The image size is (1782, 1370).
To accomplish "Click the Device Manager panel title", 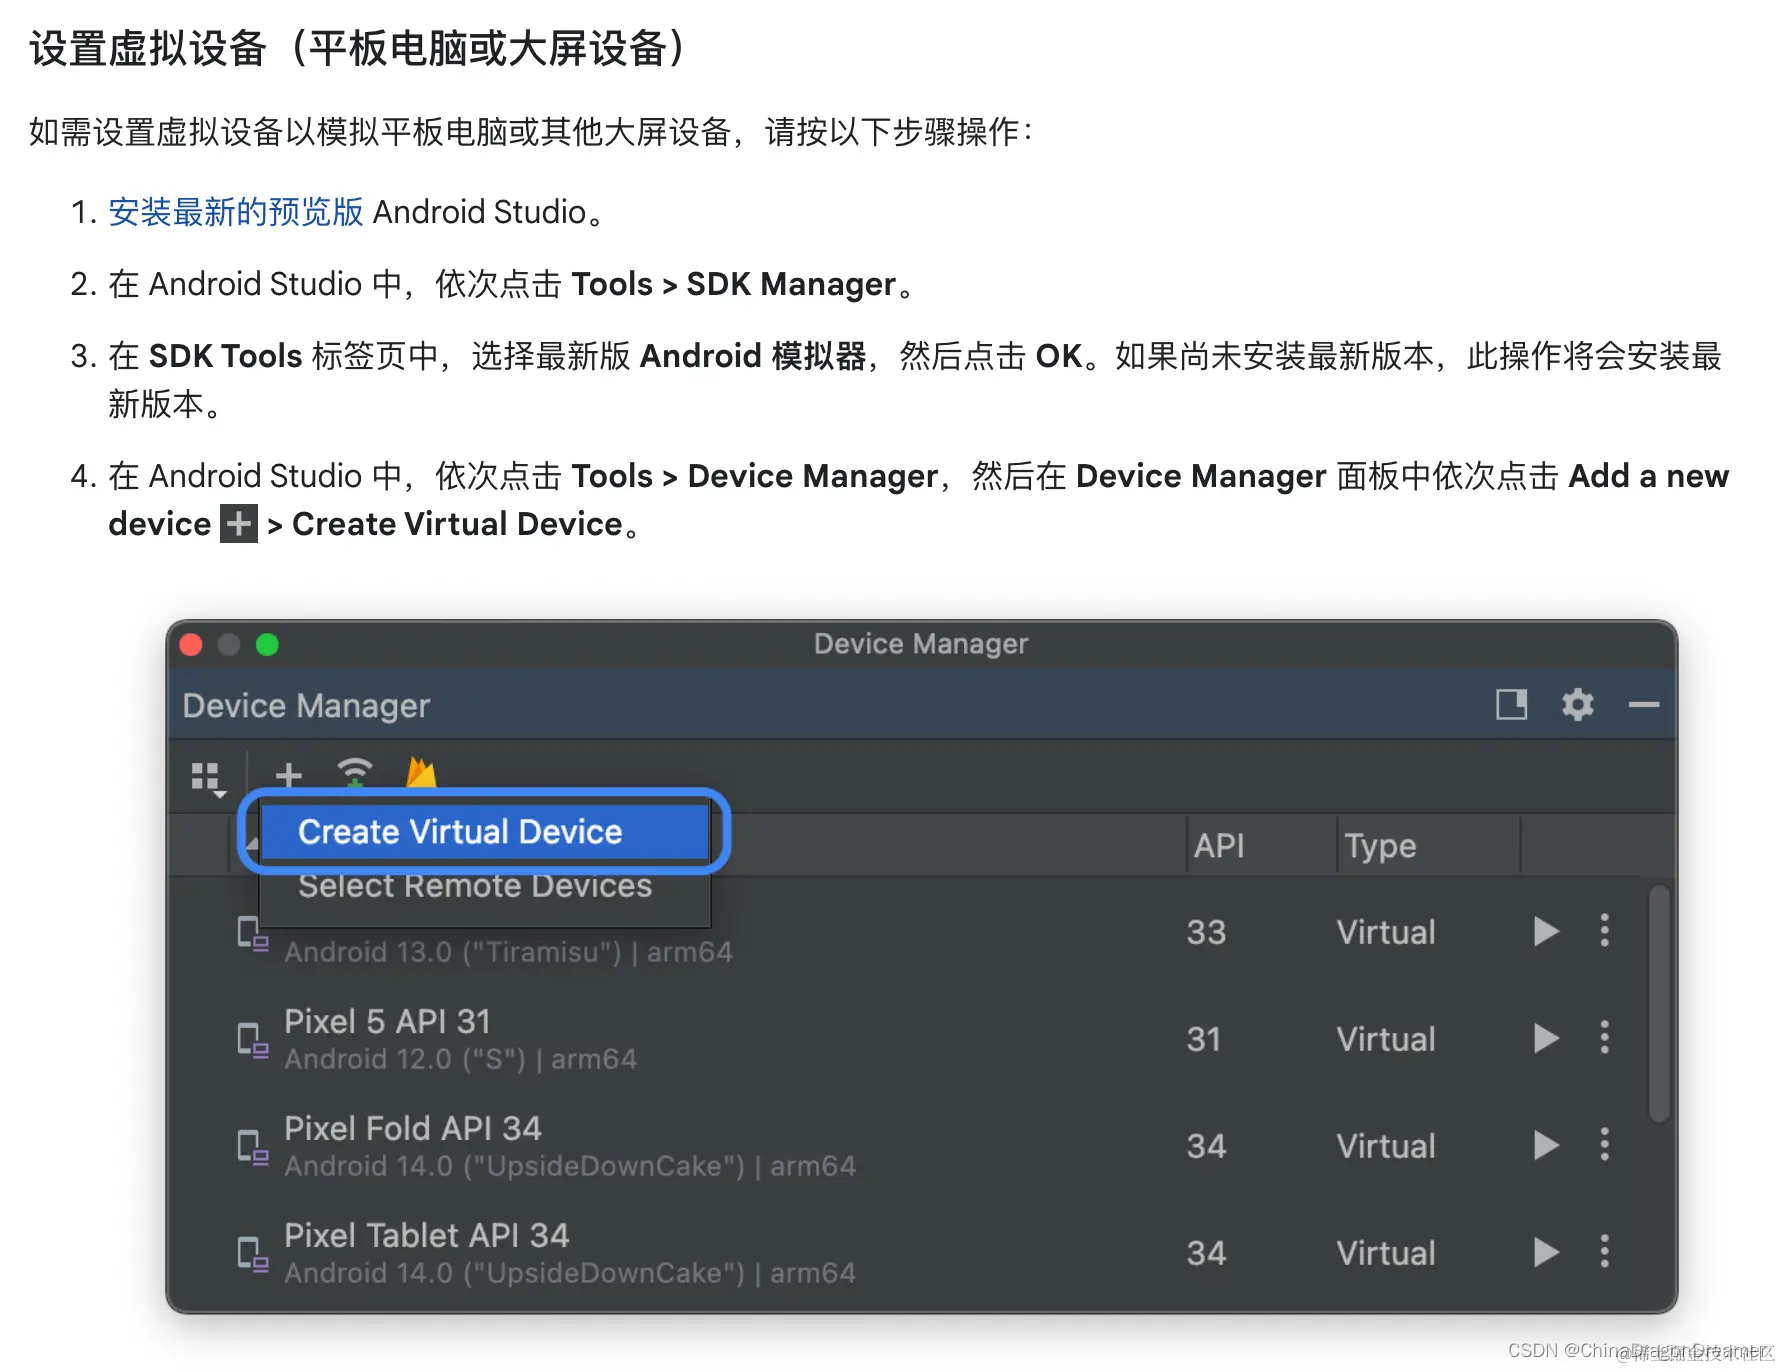I will [306, 706].
